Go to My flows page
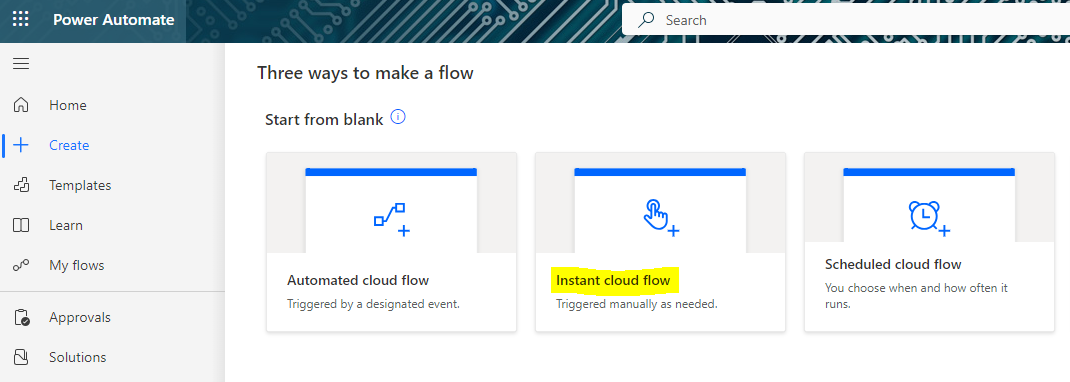 click(76, 265)
